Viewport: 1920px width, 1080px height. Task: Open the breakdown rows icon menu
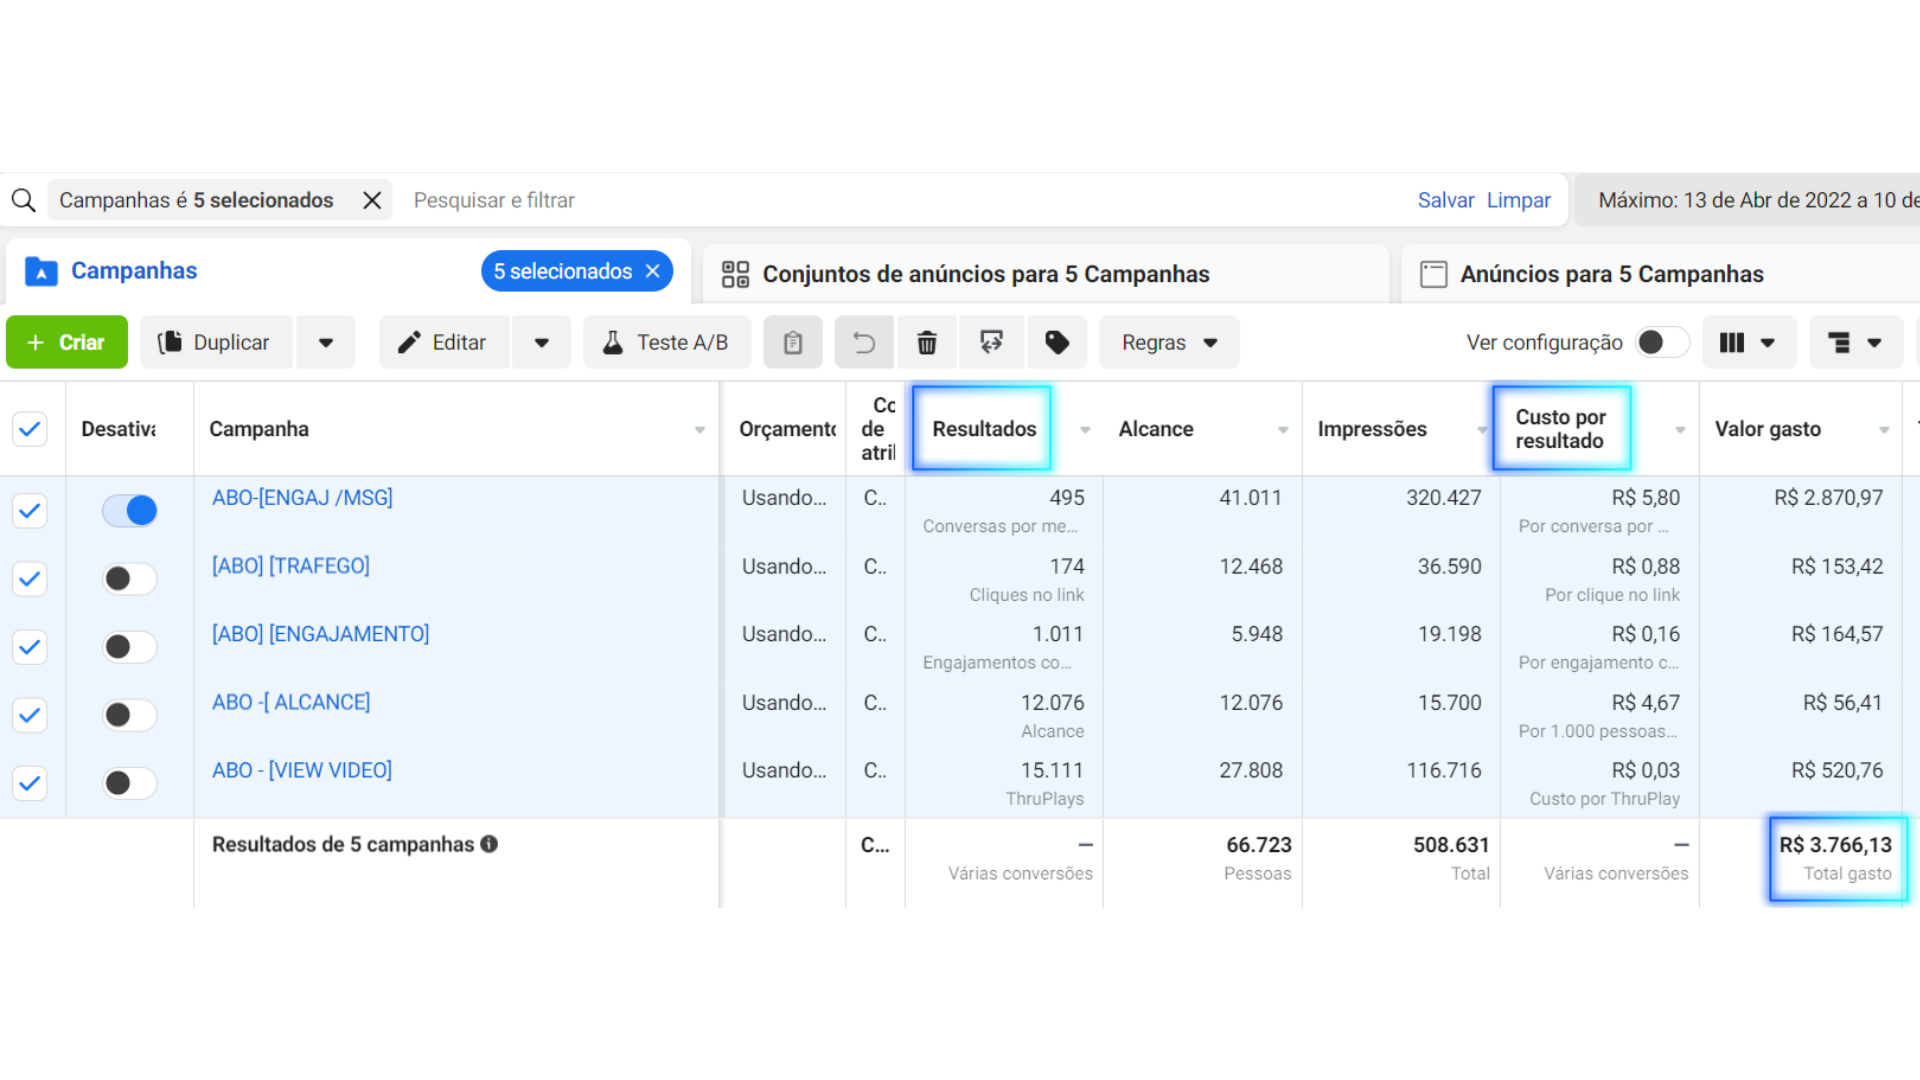point(1854,343)
